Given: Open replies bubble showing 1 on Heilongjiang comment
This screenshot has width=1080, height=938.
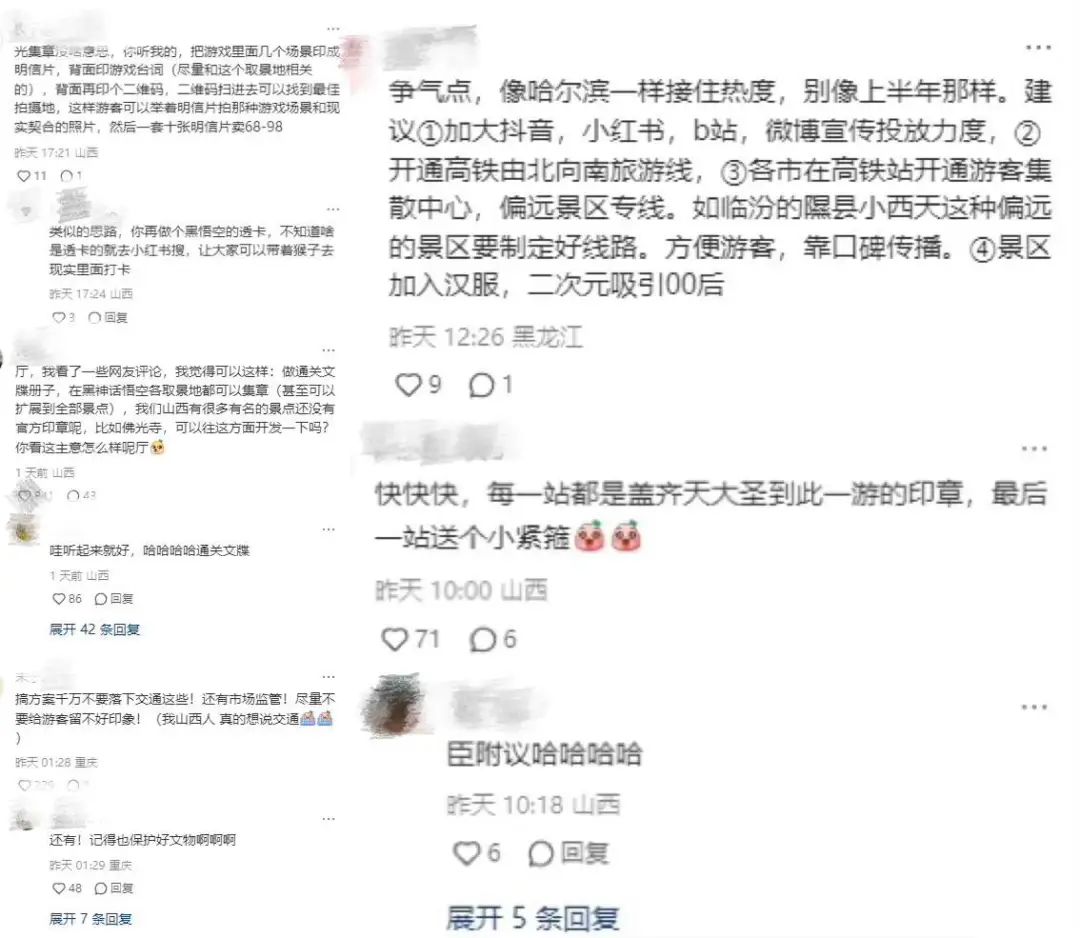Looking at the screenshot, I should tap(481, 385).
